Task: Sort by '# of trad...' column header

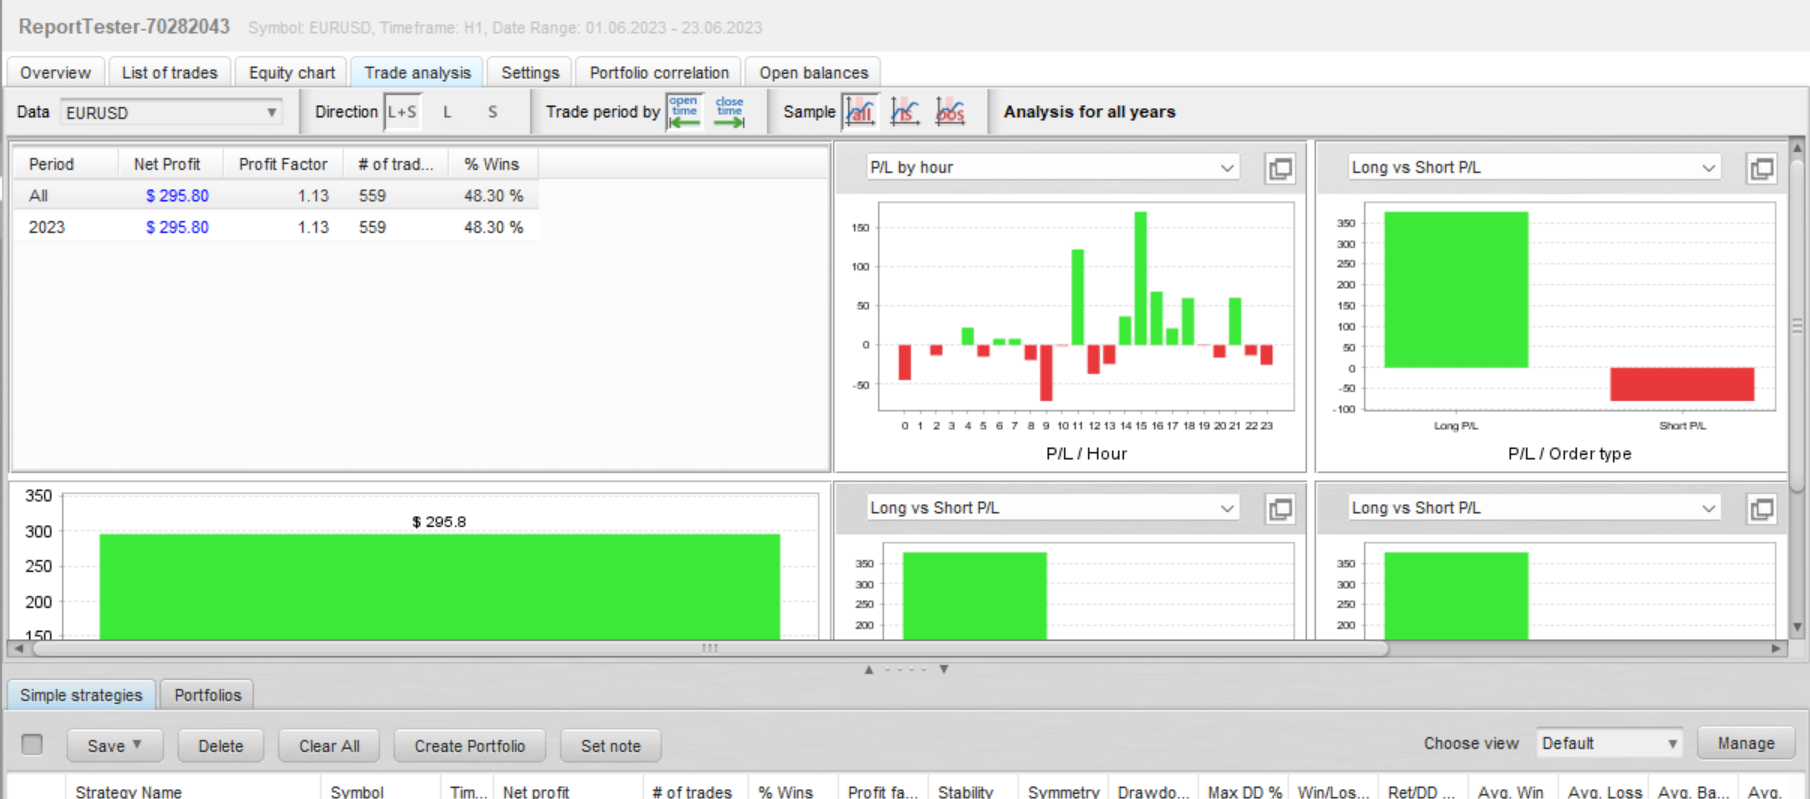Action: point(396,164)
